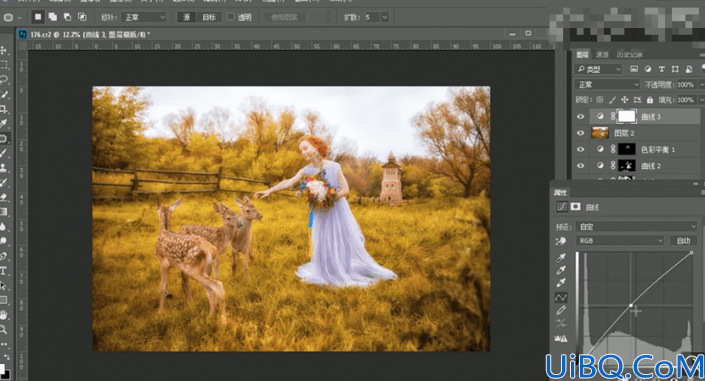Click the black point eyedropper in curves

pos(561,258)
